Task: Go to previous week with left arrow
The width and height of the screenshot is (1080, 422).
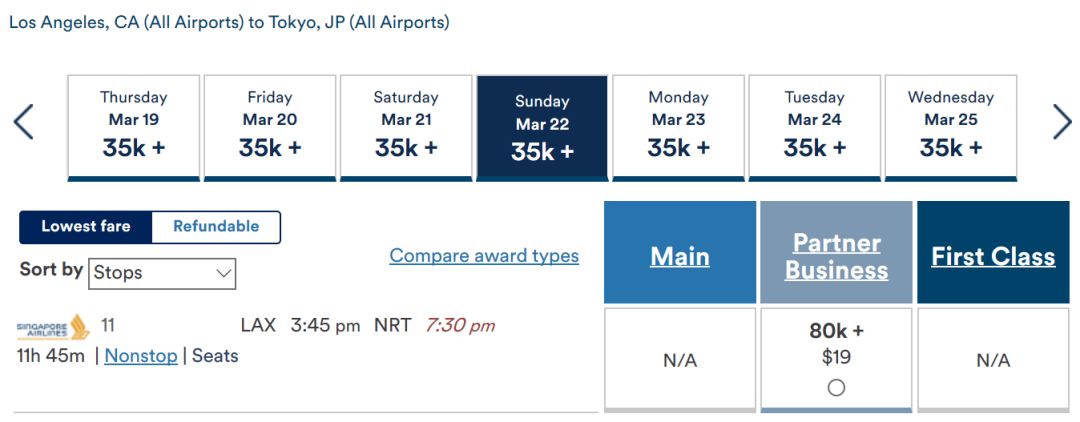Action: [x=23, y=122]
